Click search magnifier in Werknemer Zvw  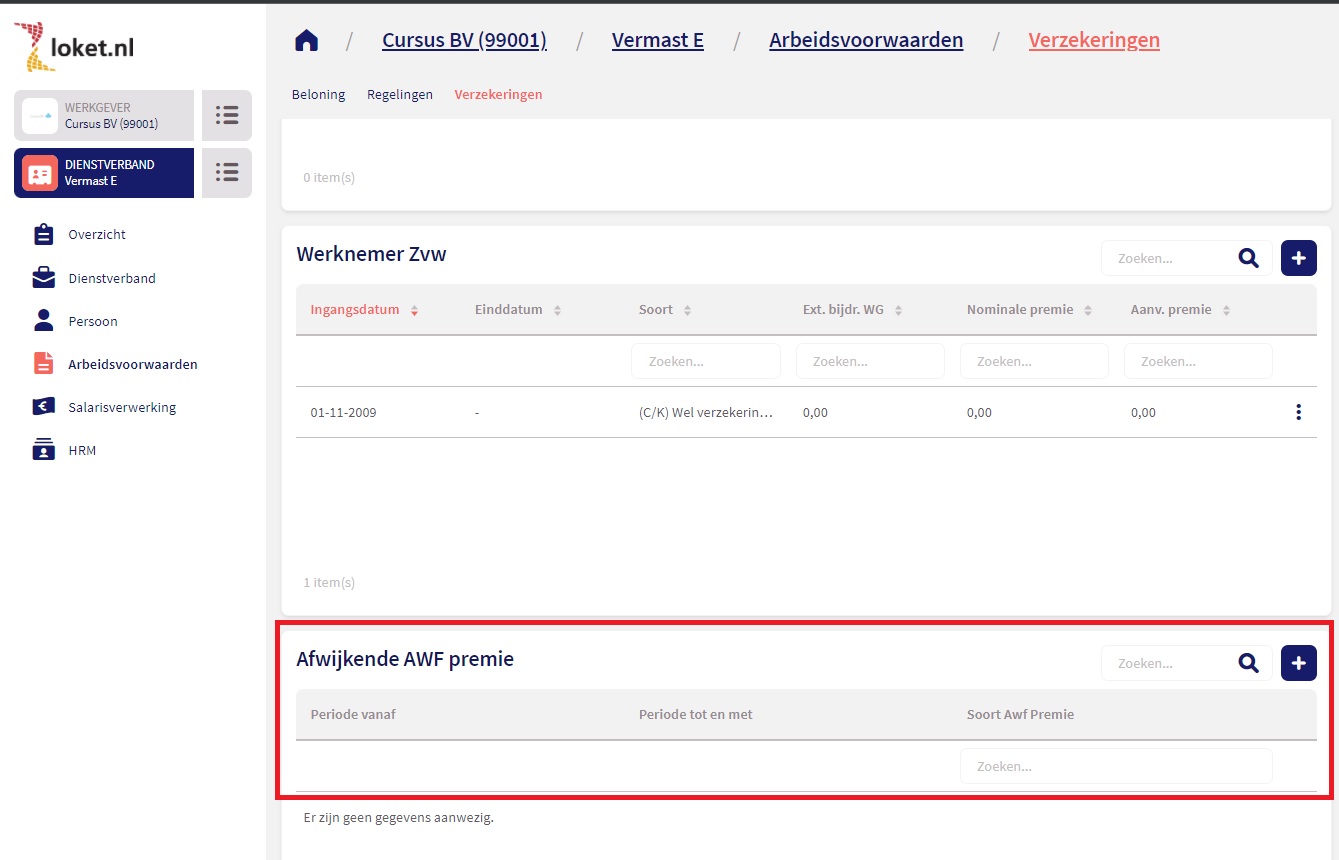click(1248, 258)
